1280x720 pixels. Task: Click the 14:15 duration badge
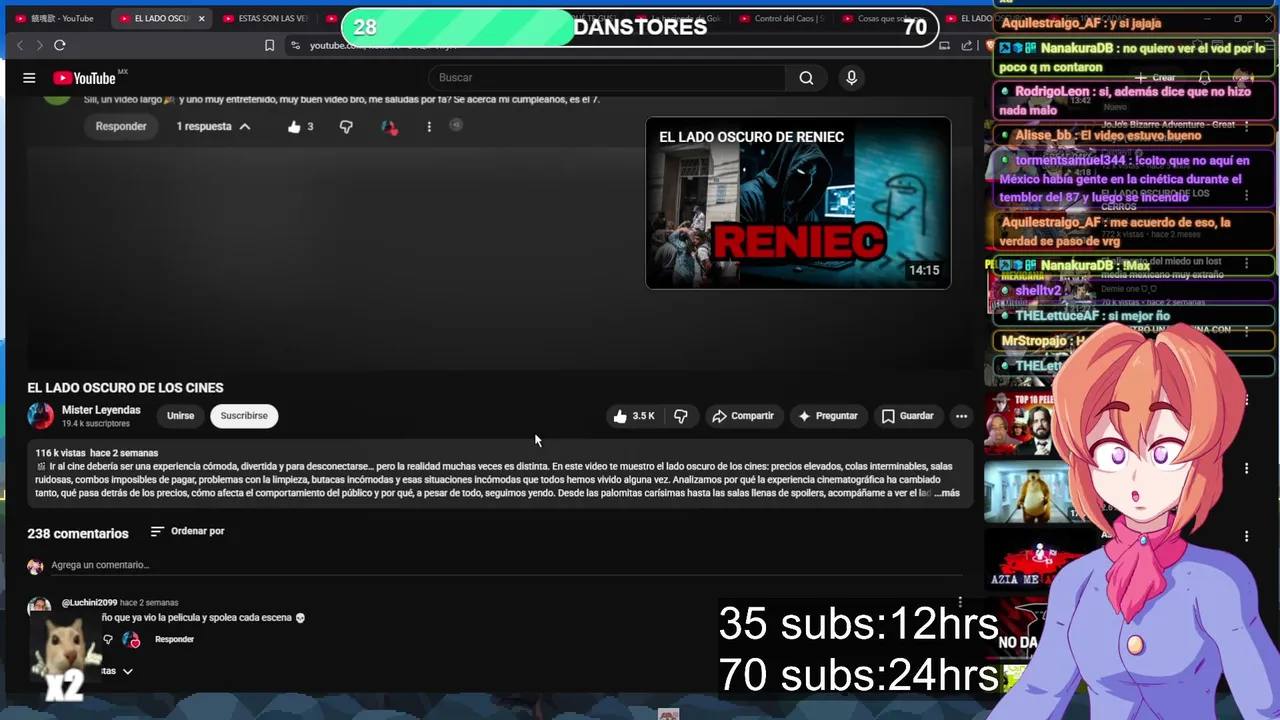[x=924, y=270]
